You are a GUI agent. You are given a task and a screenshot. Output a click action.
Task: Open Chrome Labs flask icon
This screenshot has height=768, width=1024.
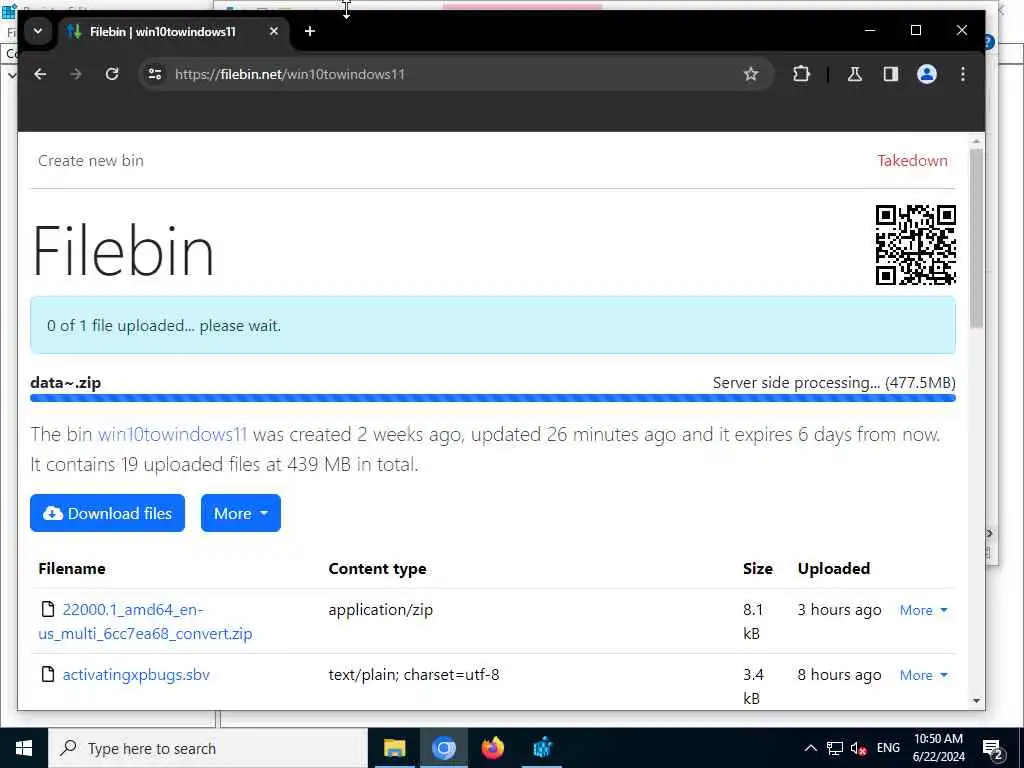(854, 74)
